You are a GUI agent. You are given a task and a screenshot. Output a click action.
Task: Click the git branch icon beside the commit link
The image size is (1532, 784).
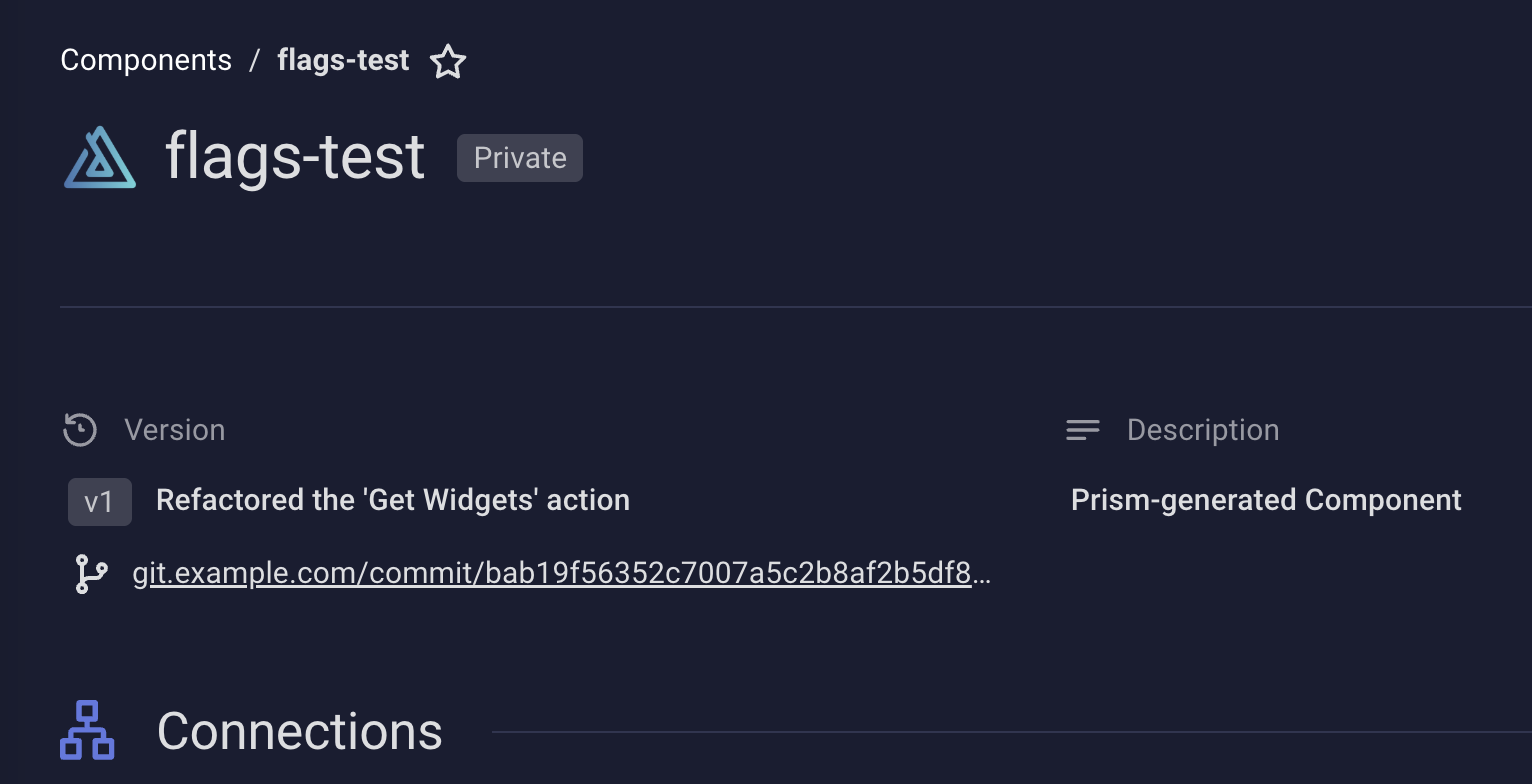90,573
